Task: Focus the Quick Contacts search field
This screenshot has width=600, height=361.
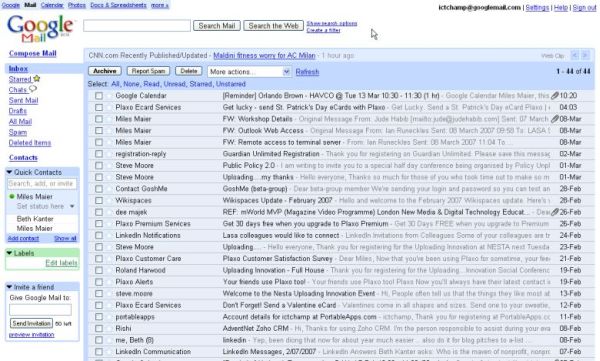Action: 42,184
